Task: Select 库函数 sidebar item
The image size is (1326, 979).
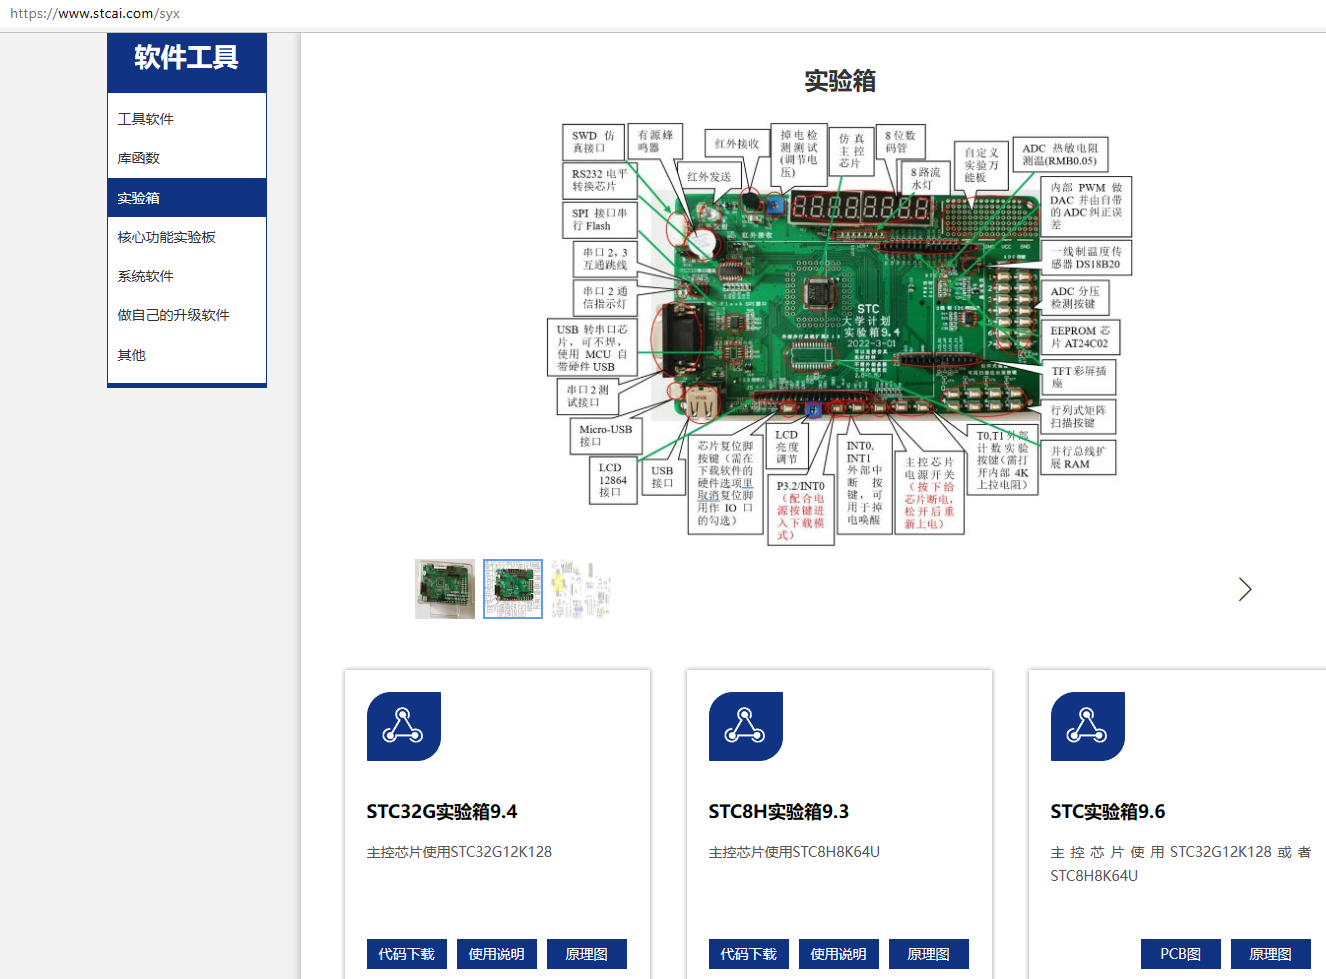Action: (187, 158)
